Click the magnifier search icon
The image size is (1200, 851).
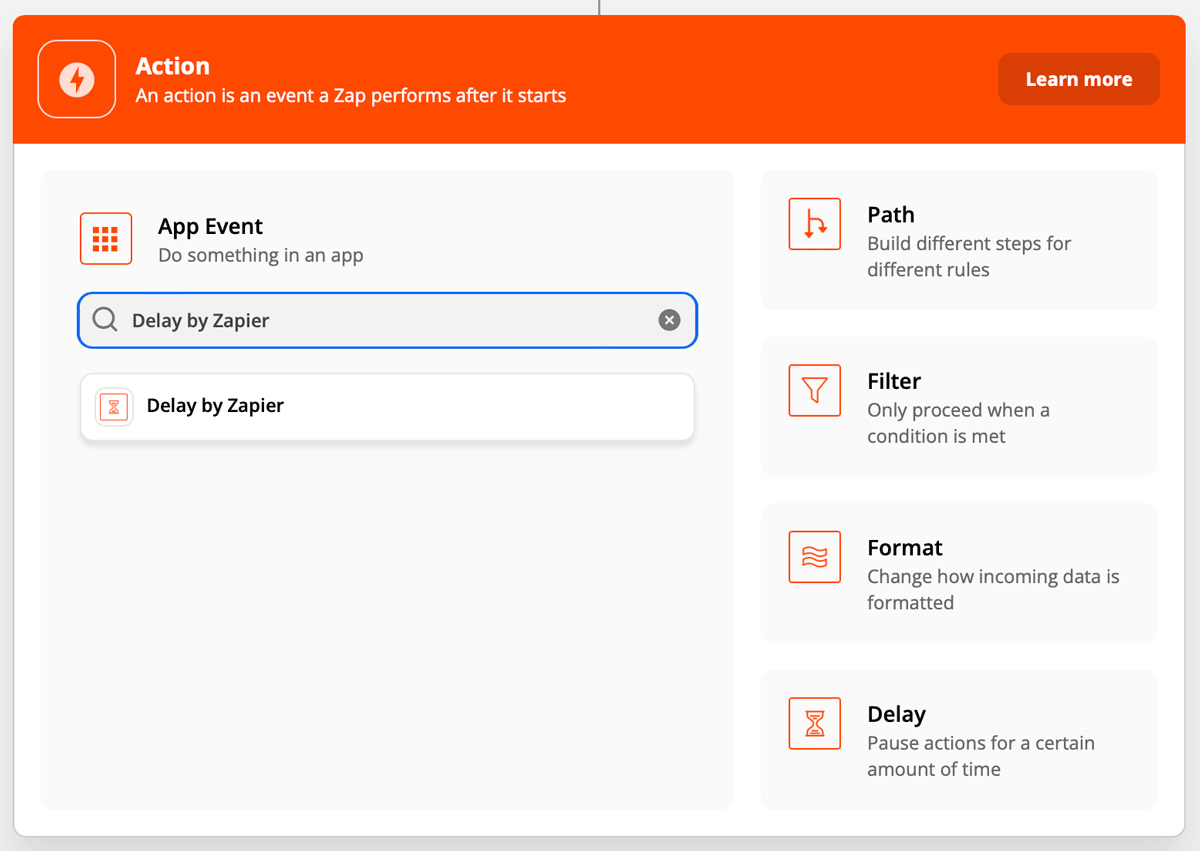tap(105, 320)
